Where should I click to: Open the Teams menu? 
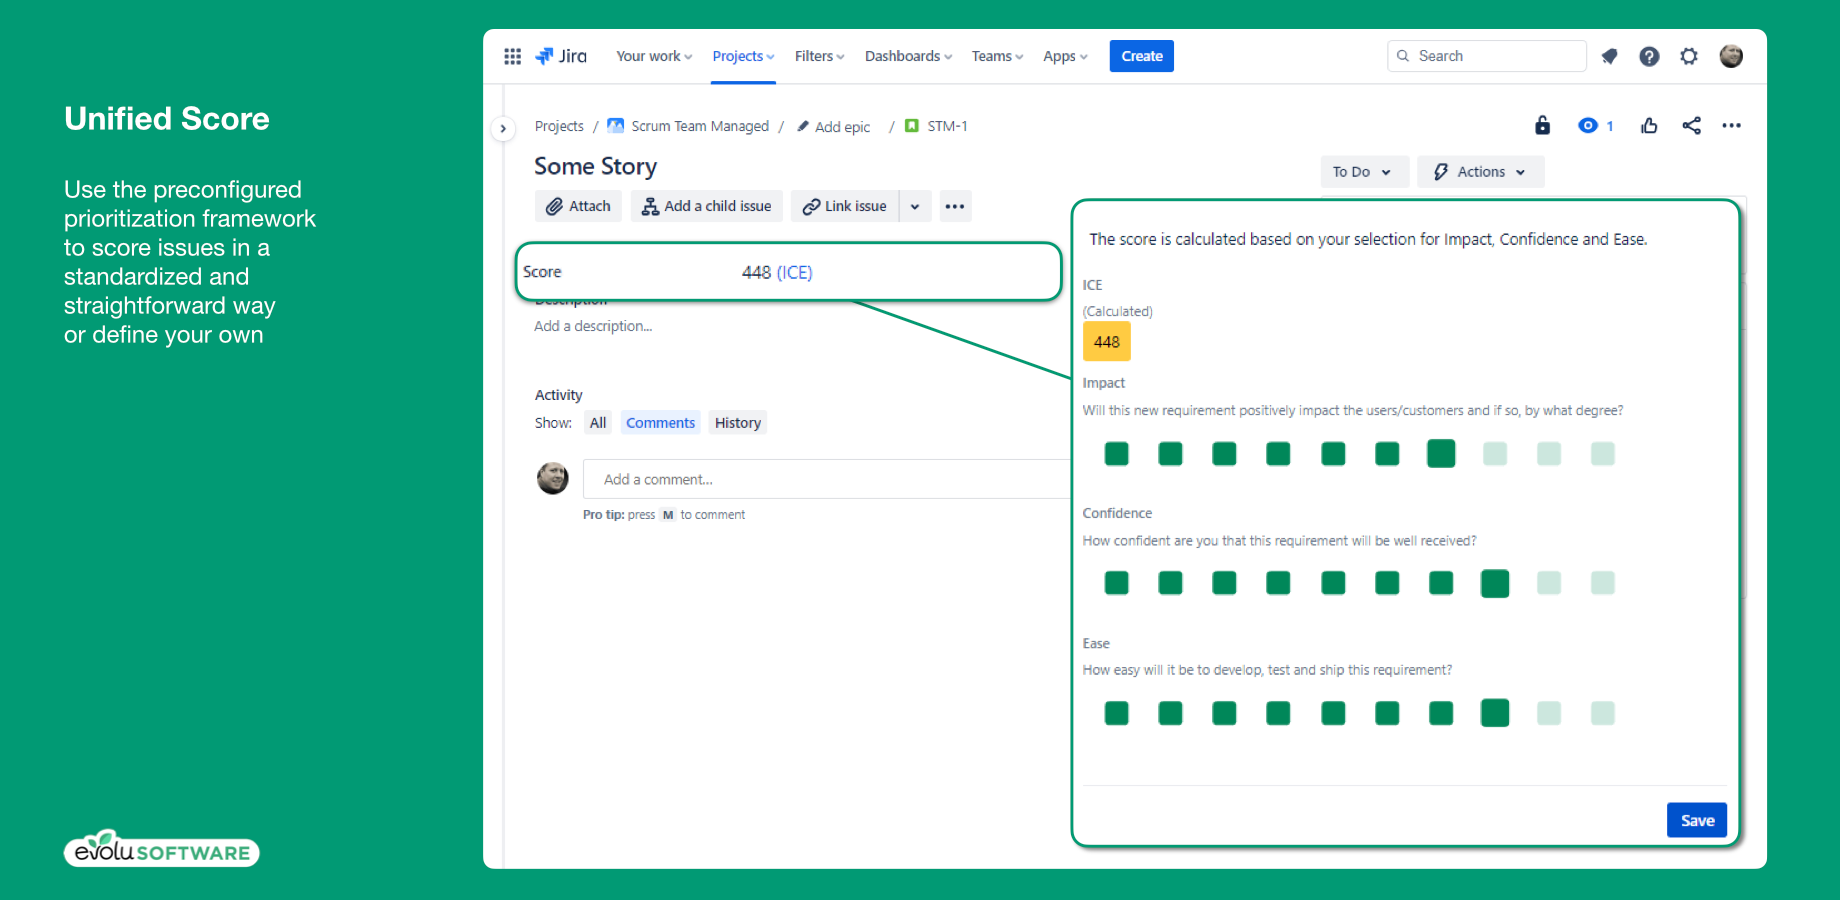click(x=997, y=56)
